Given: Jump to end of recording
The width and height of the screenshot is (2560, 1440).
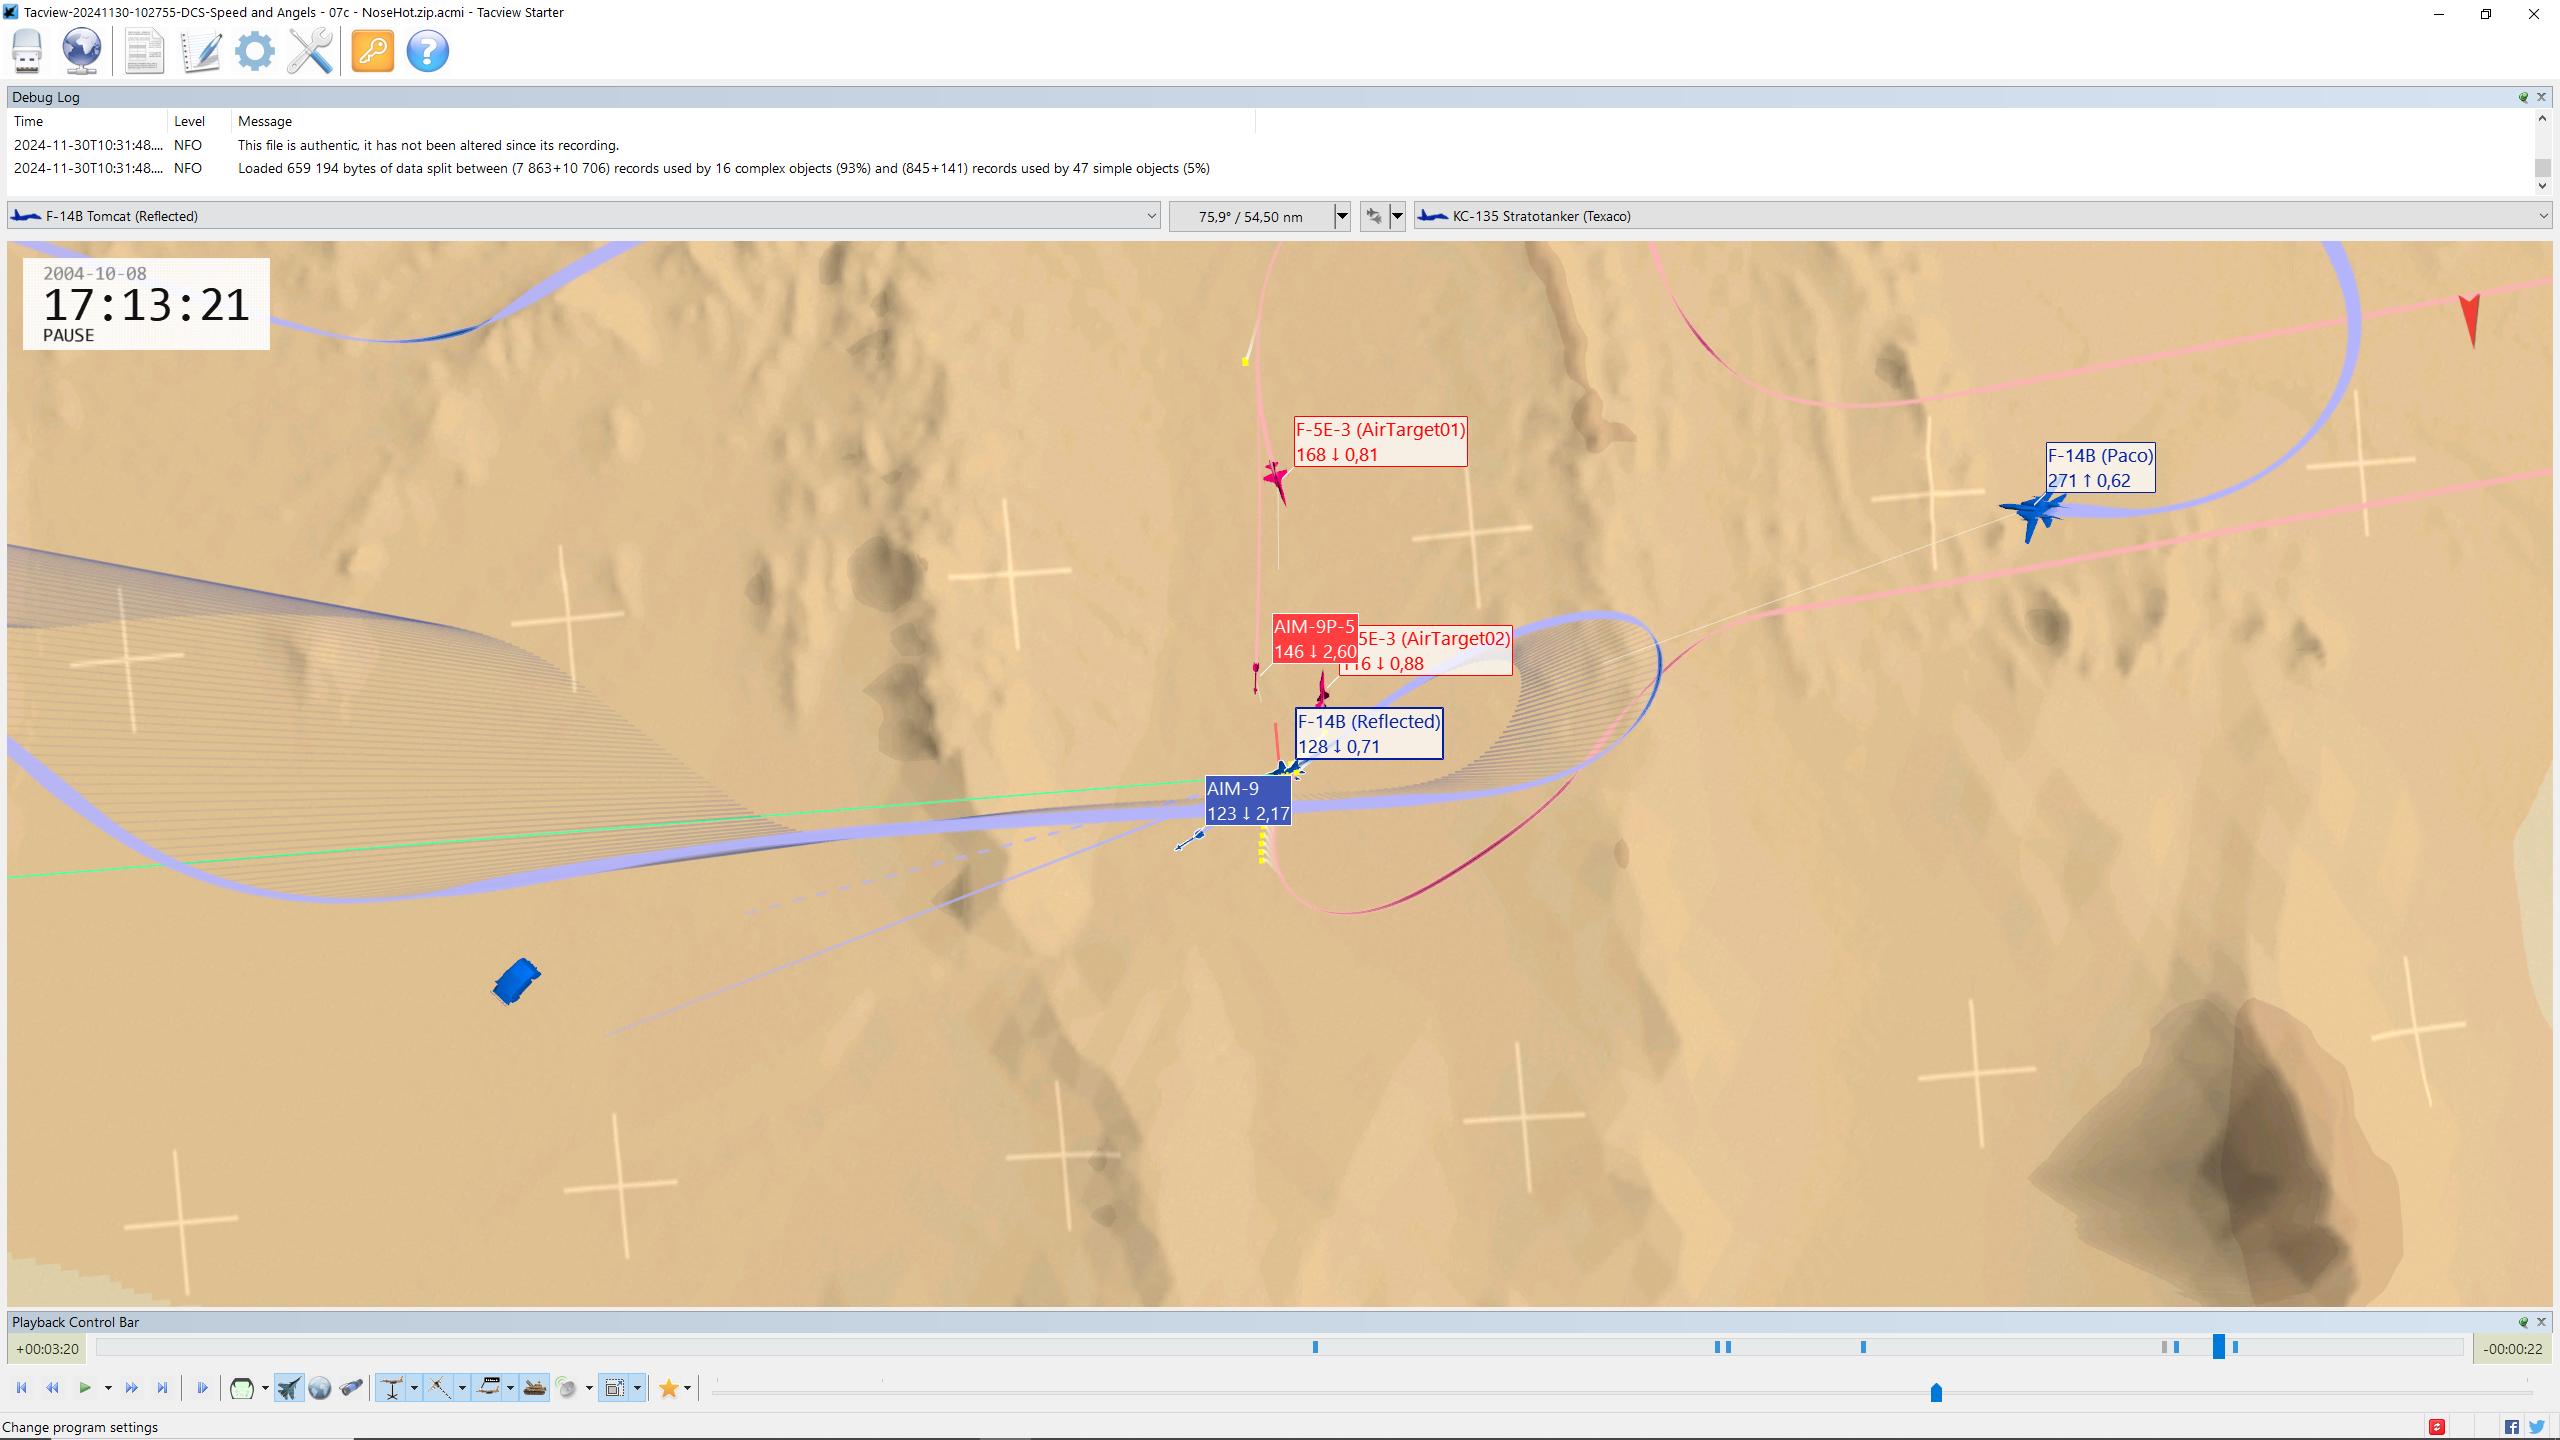Looking at the screenshot, I should point(162,1388).
